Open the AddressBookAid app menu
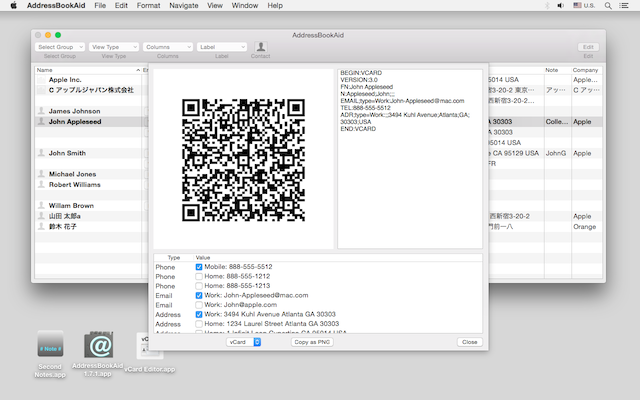The width and height of the screenshot is (640, 400). (56, 5)
